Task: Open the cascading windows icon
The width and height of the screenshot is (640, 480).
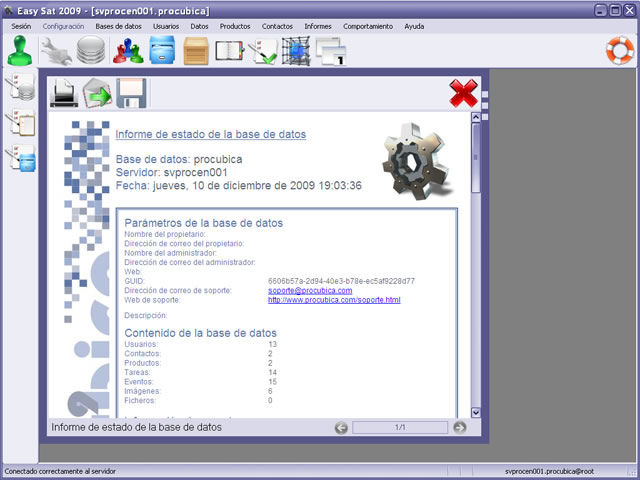Action: (x=331, y=51)
